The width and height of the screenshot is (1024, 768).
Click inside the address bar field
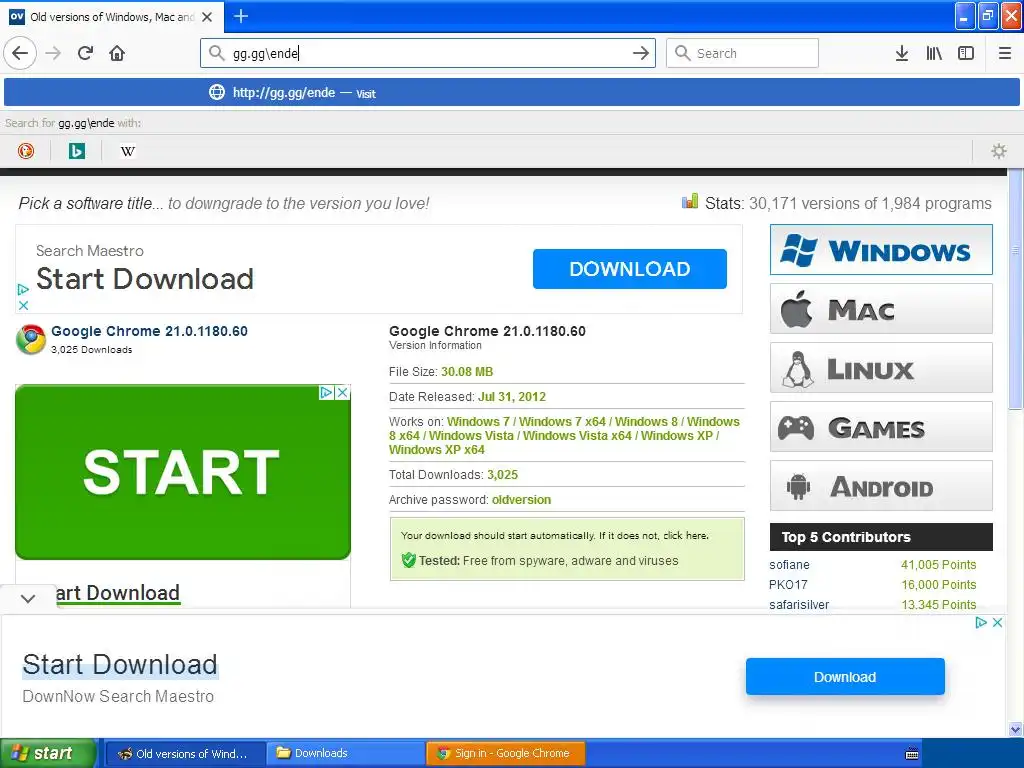(428, 53)
